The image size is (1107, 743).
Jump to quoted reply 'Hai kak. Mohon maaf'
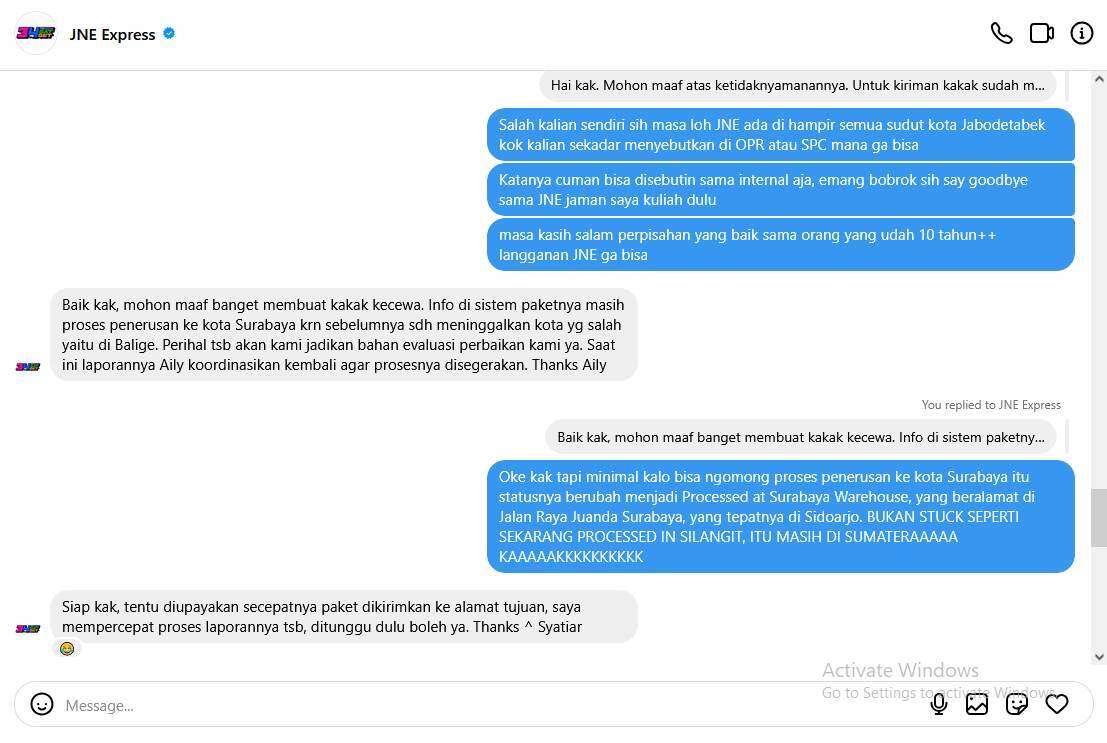[x=798, y=85]
